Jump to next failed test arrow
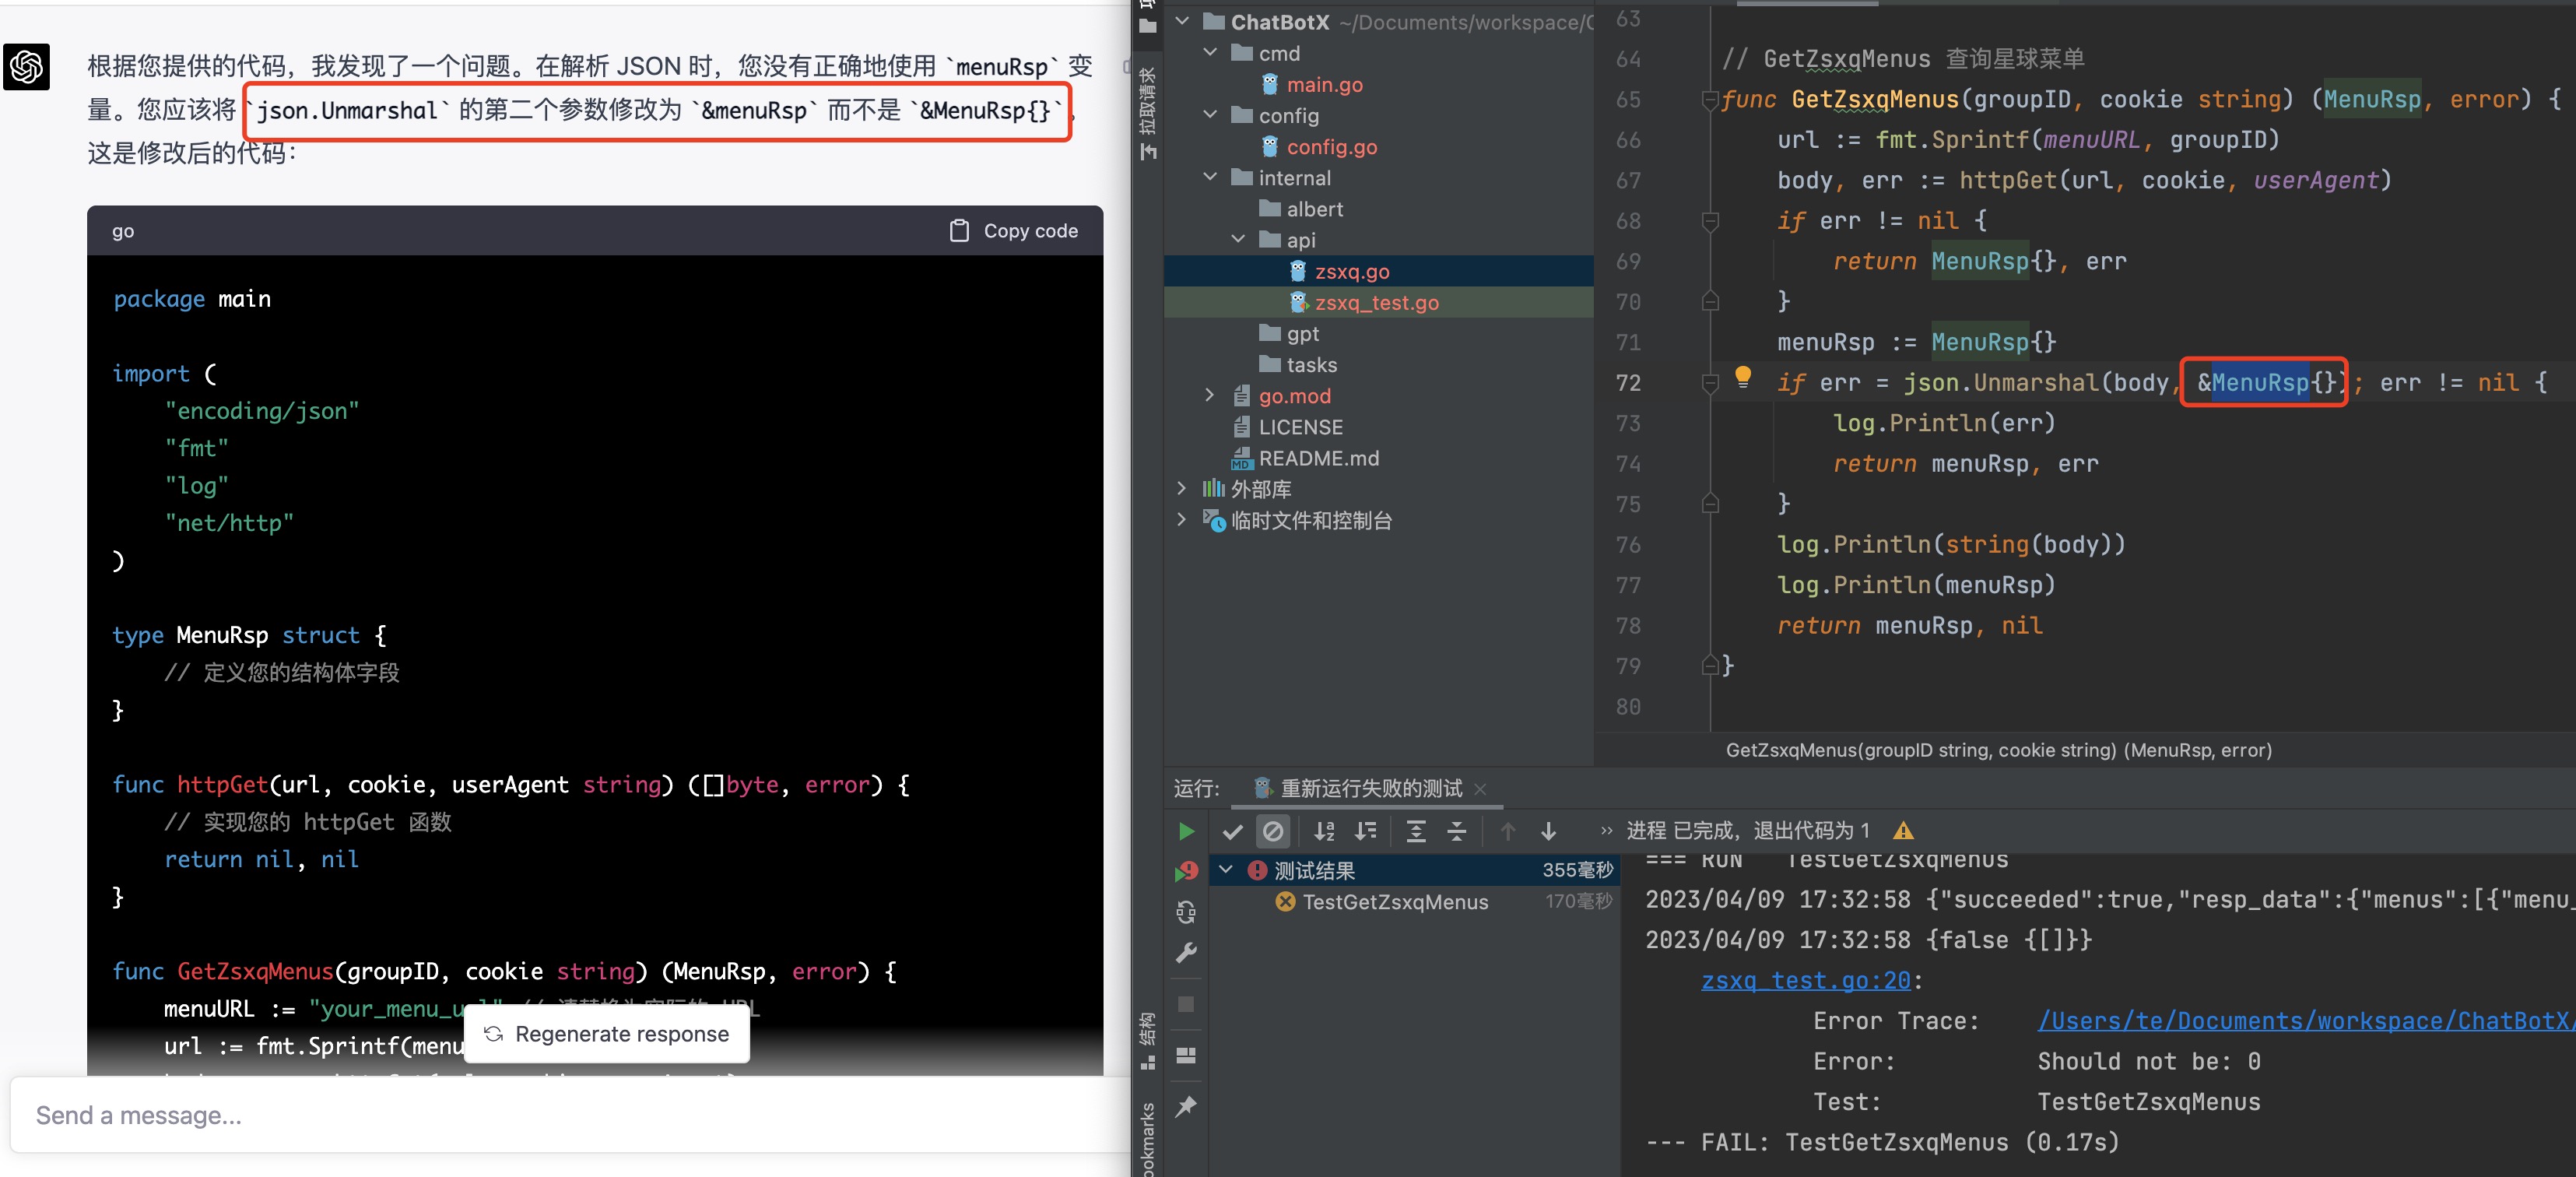The image size is (2576, 1177). click(x=1548, y=831)
